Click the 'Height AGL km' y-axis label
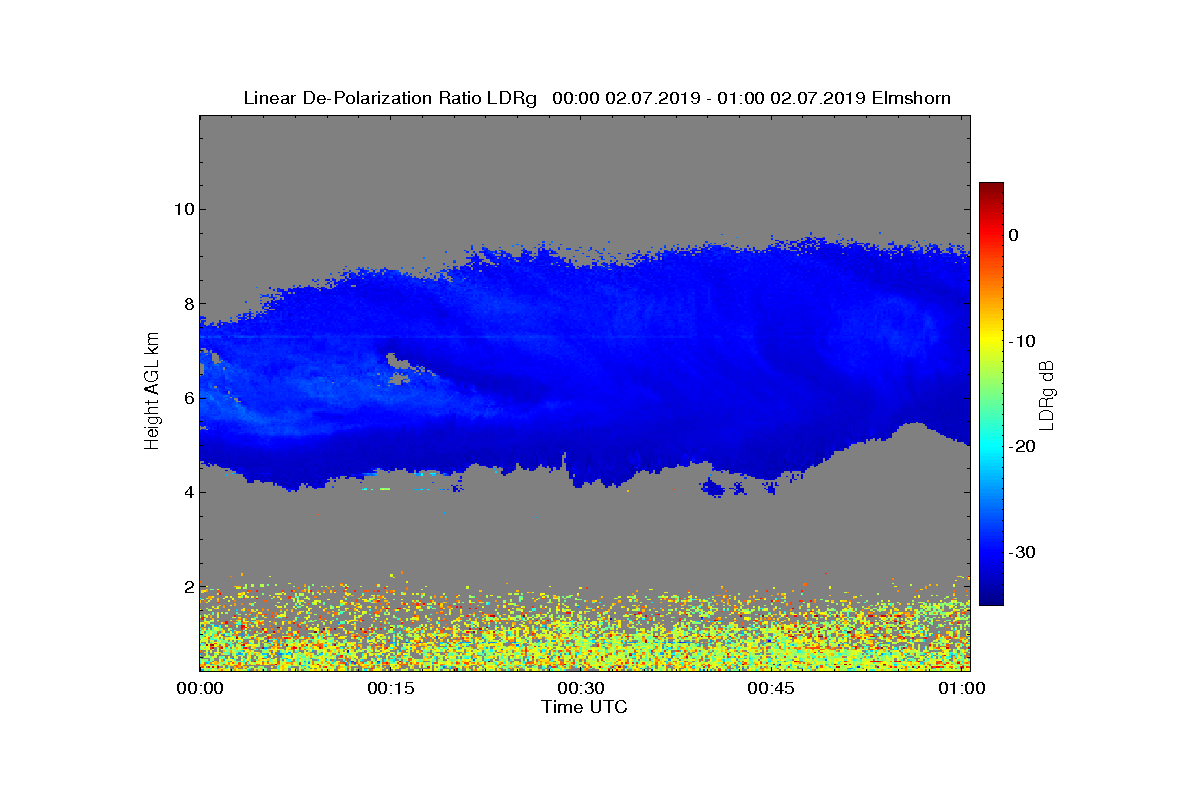 point(152,393)
